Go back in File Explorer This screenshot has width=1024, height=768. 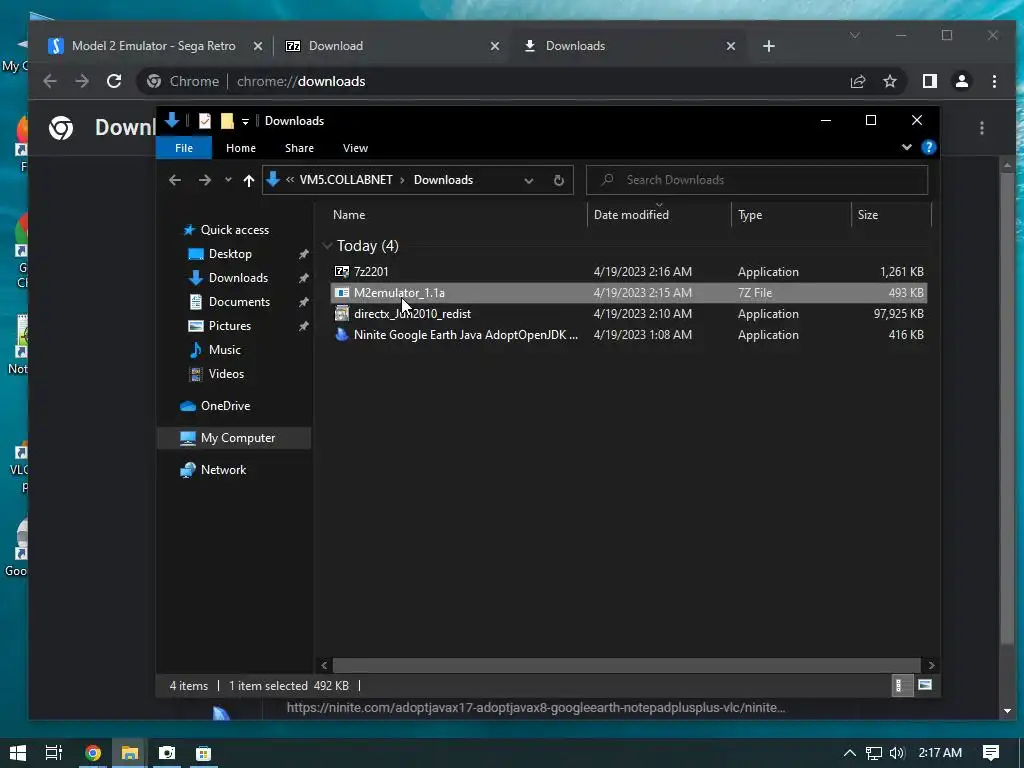tap(174, 180)
